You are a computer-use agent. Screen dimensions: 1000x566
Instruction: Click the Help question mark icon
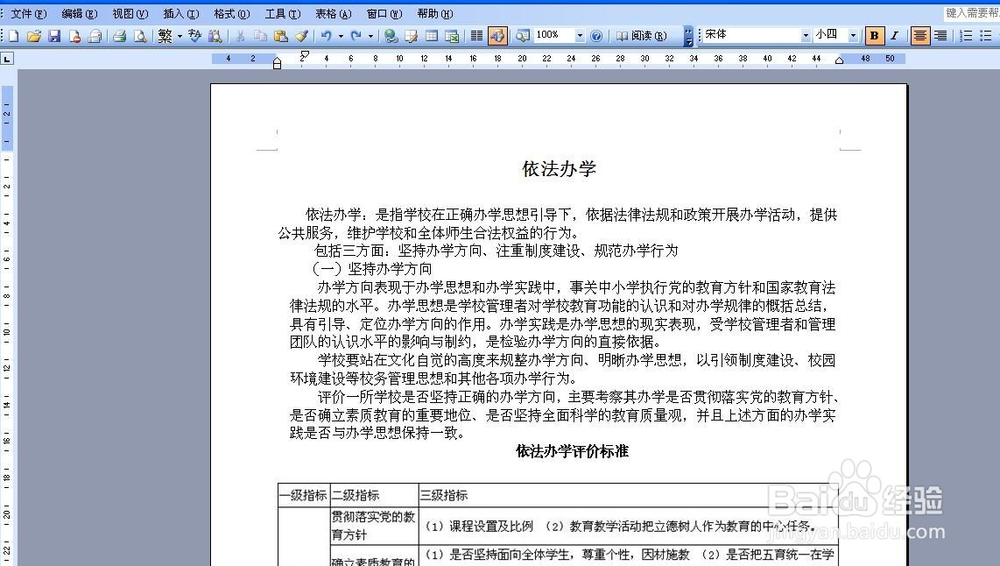pos(596,36)
